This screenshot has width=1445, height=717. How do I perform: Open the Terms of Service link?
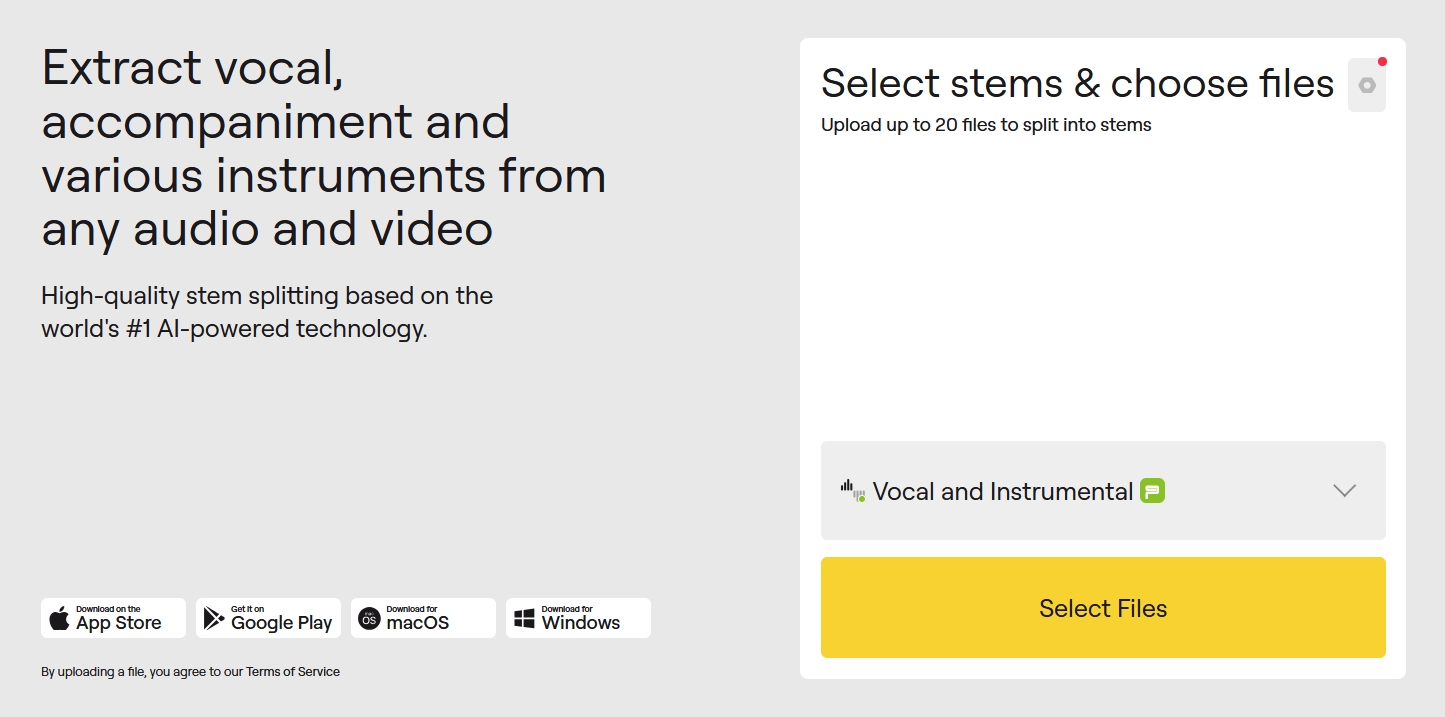point(293,672)
